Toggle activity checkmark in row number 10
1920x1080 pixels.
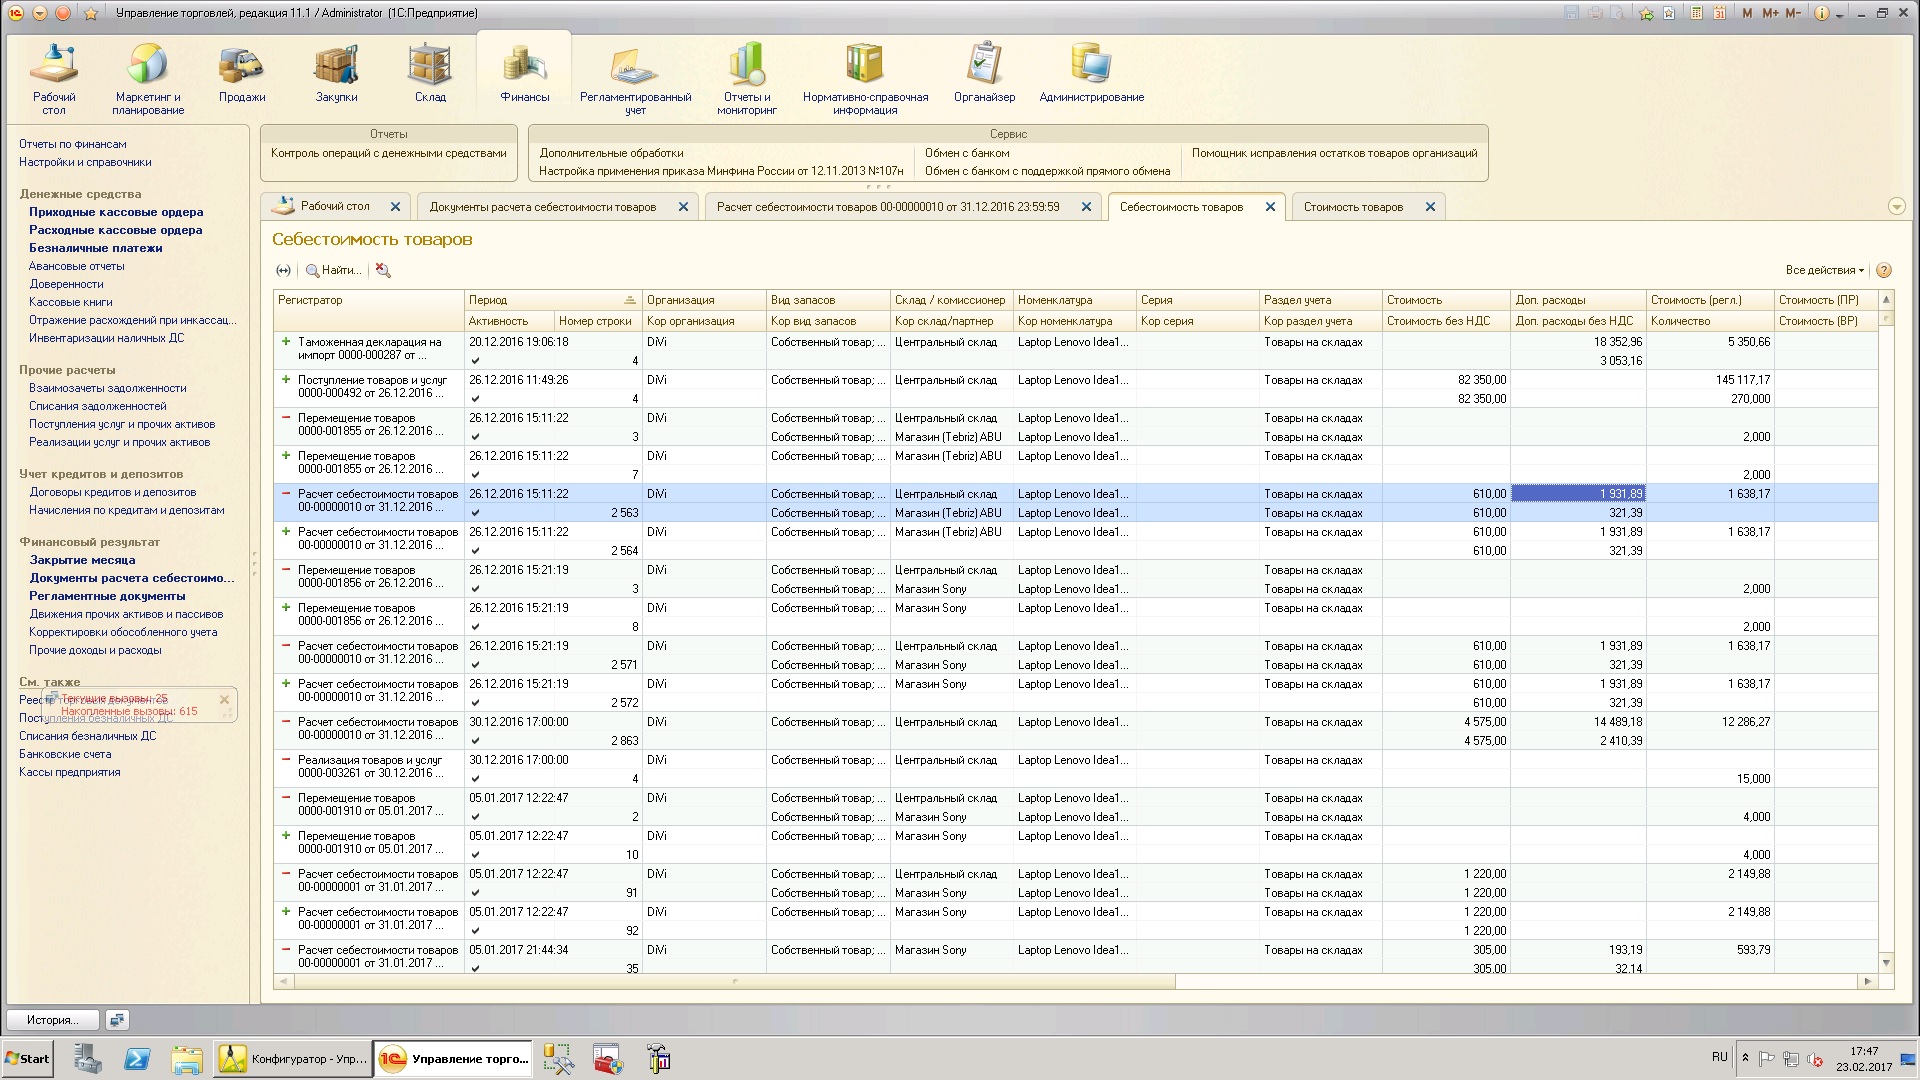(x=475, y=855)
